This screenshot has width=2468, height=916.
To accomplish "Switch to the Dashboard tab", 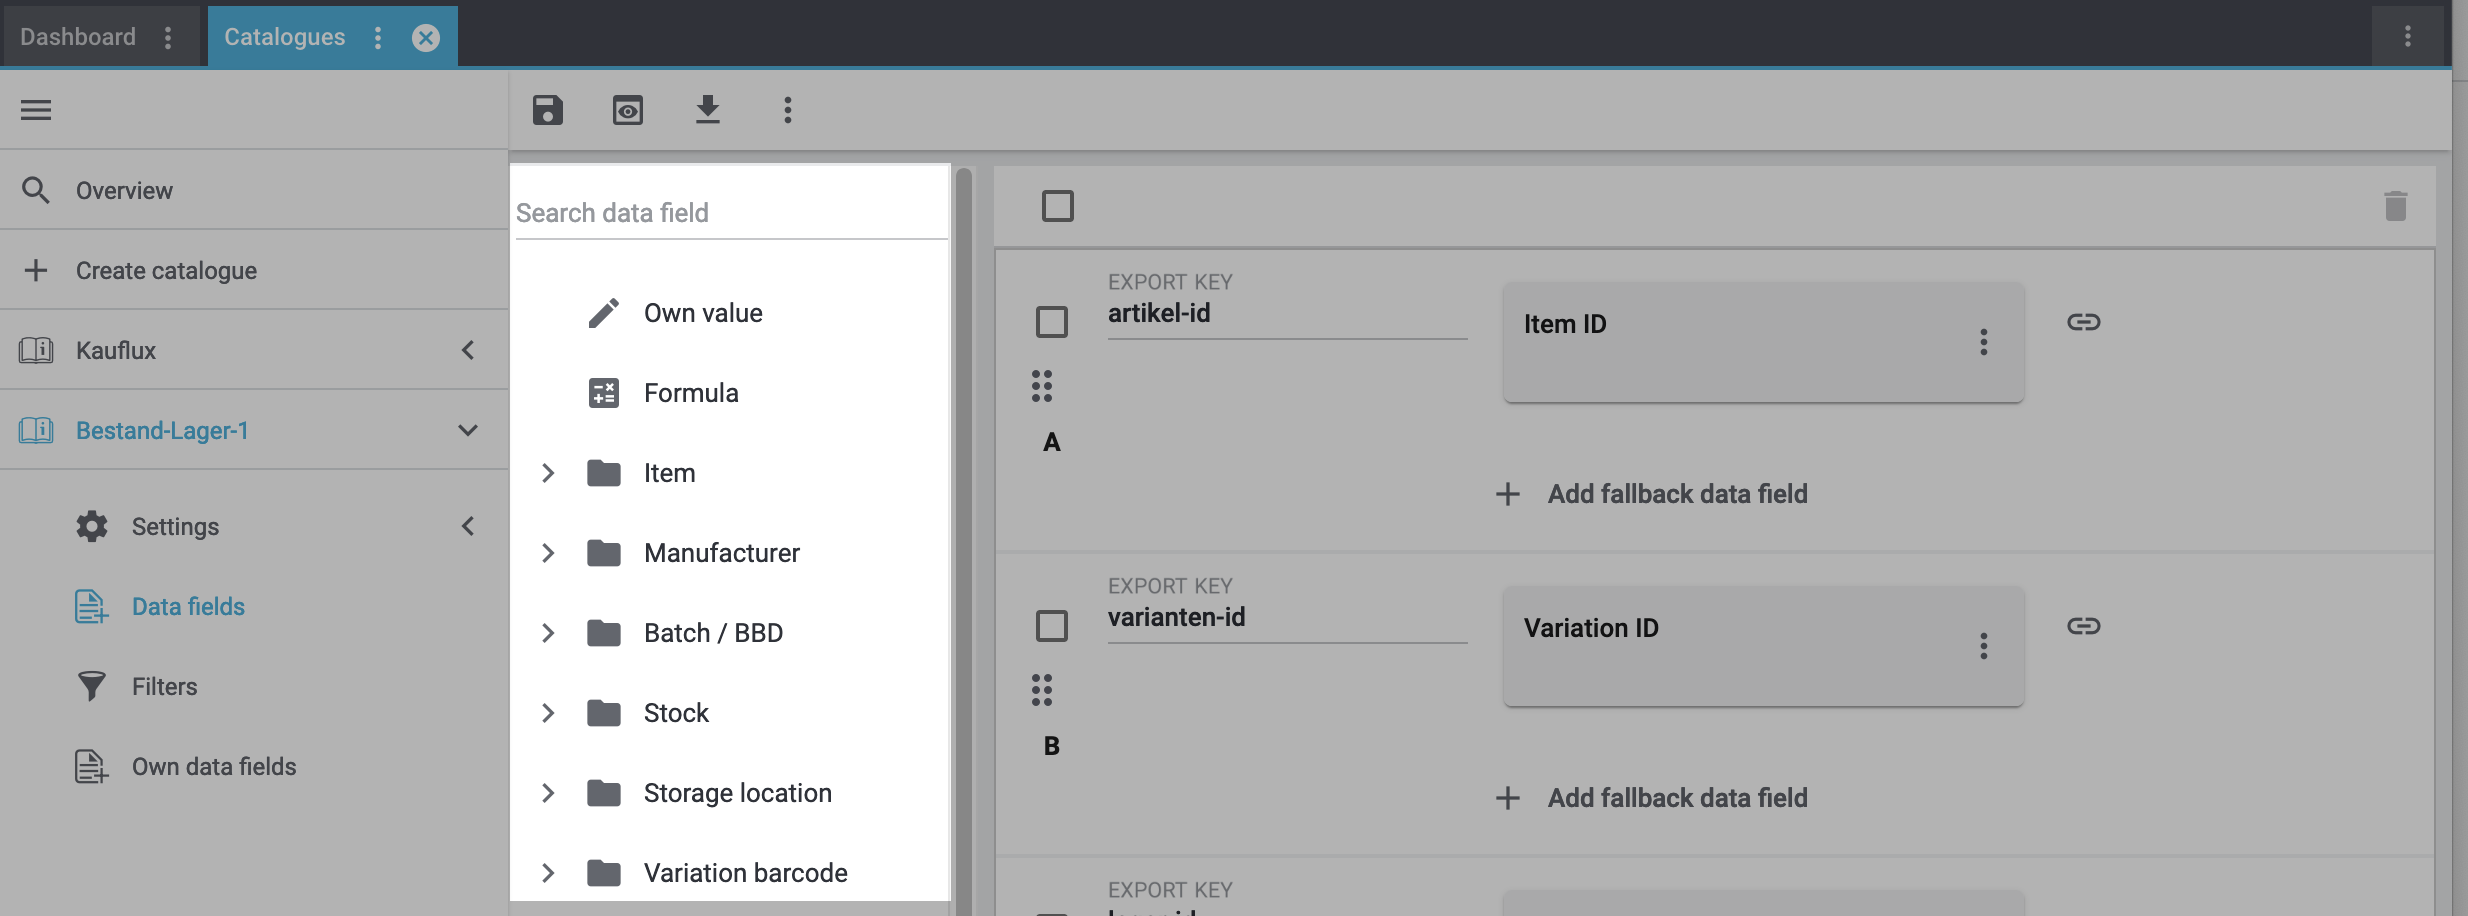I will coord(78,37).
